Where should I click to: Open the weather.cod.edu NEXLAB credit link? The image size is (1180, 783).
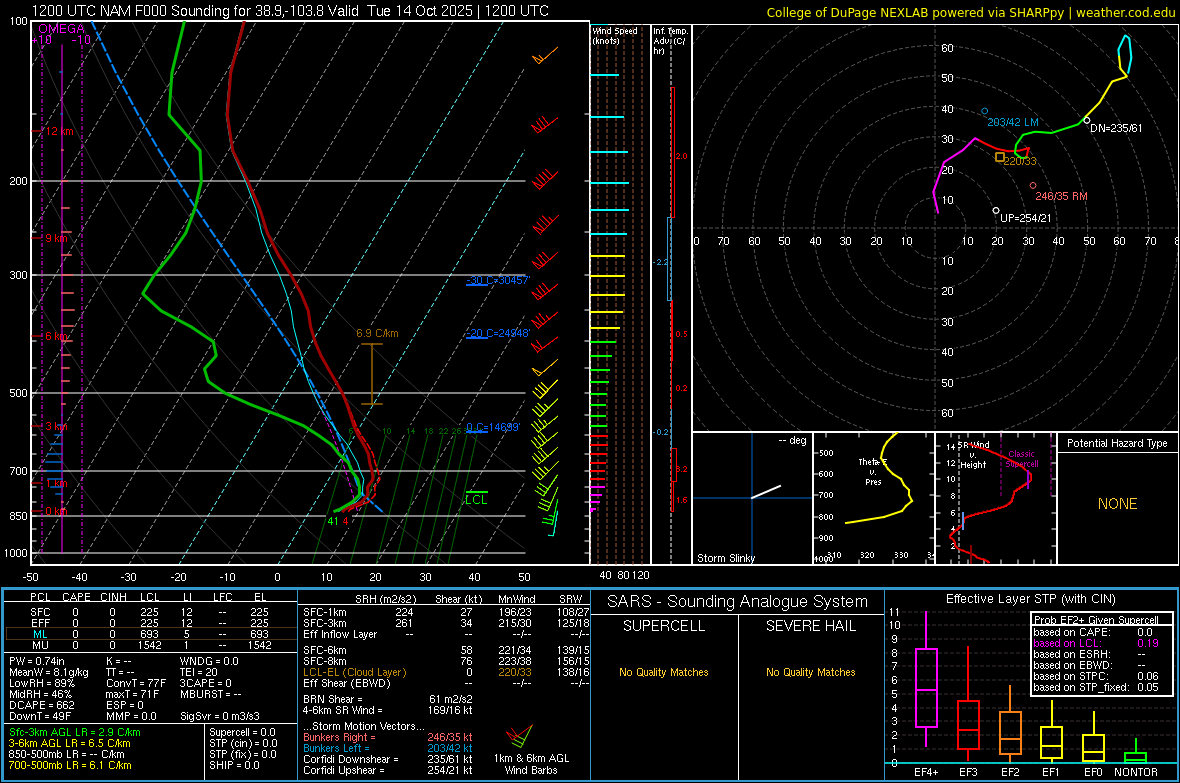coord(970,12)
